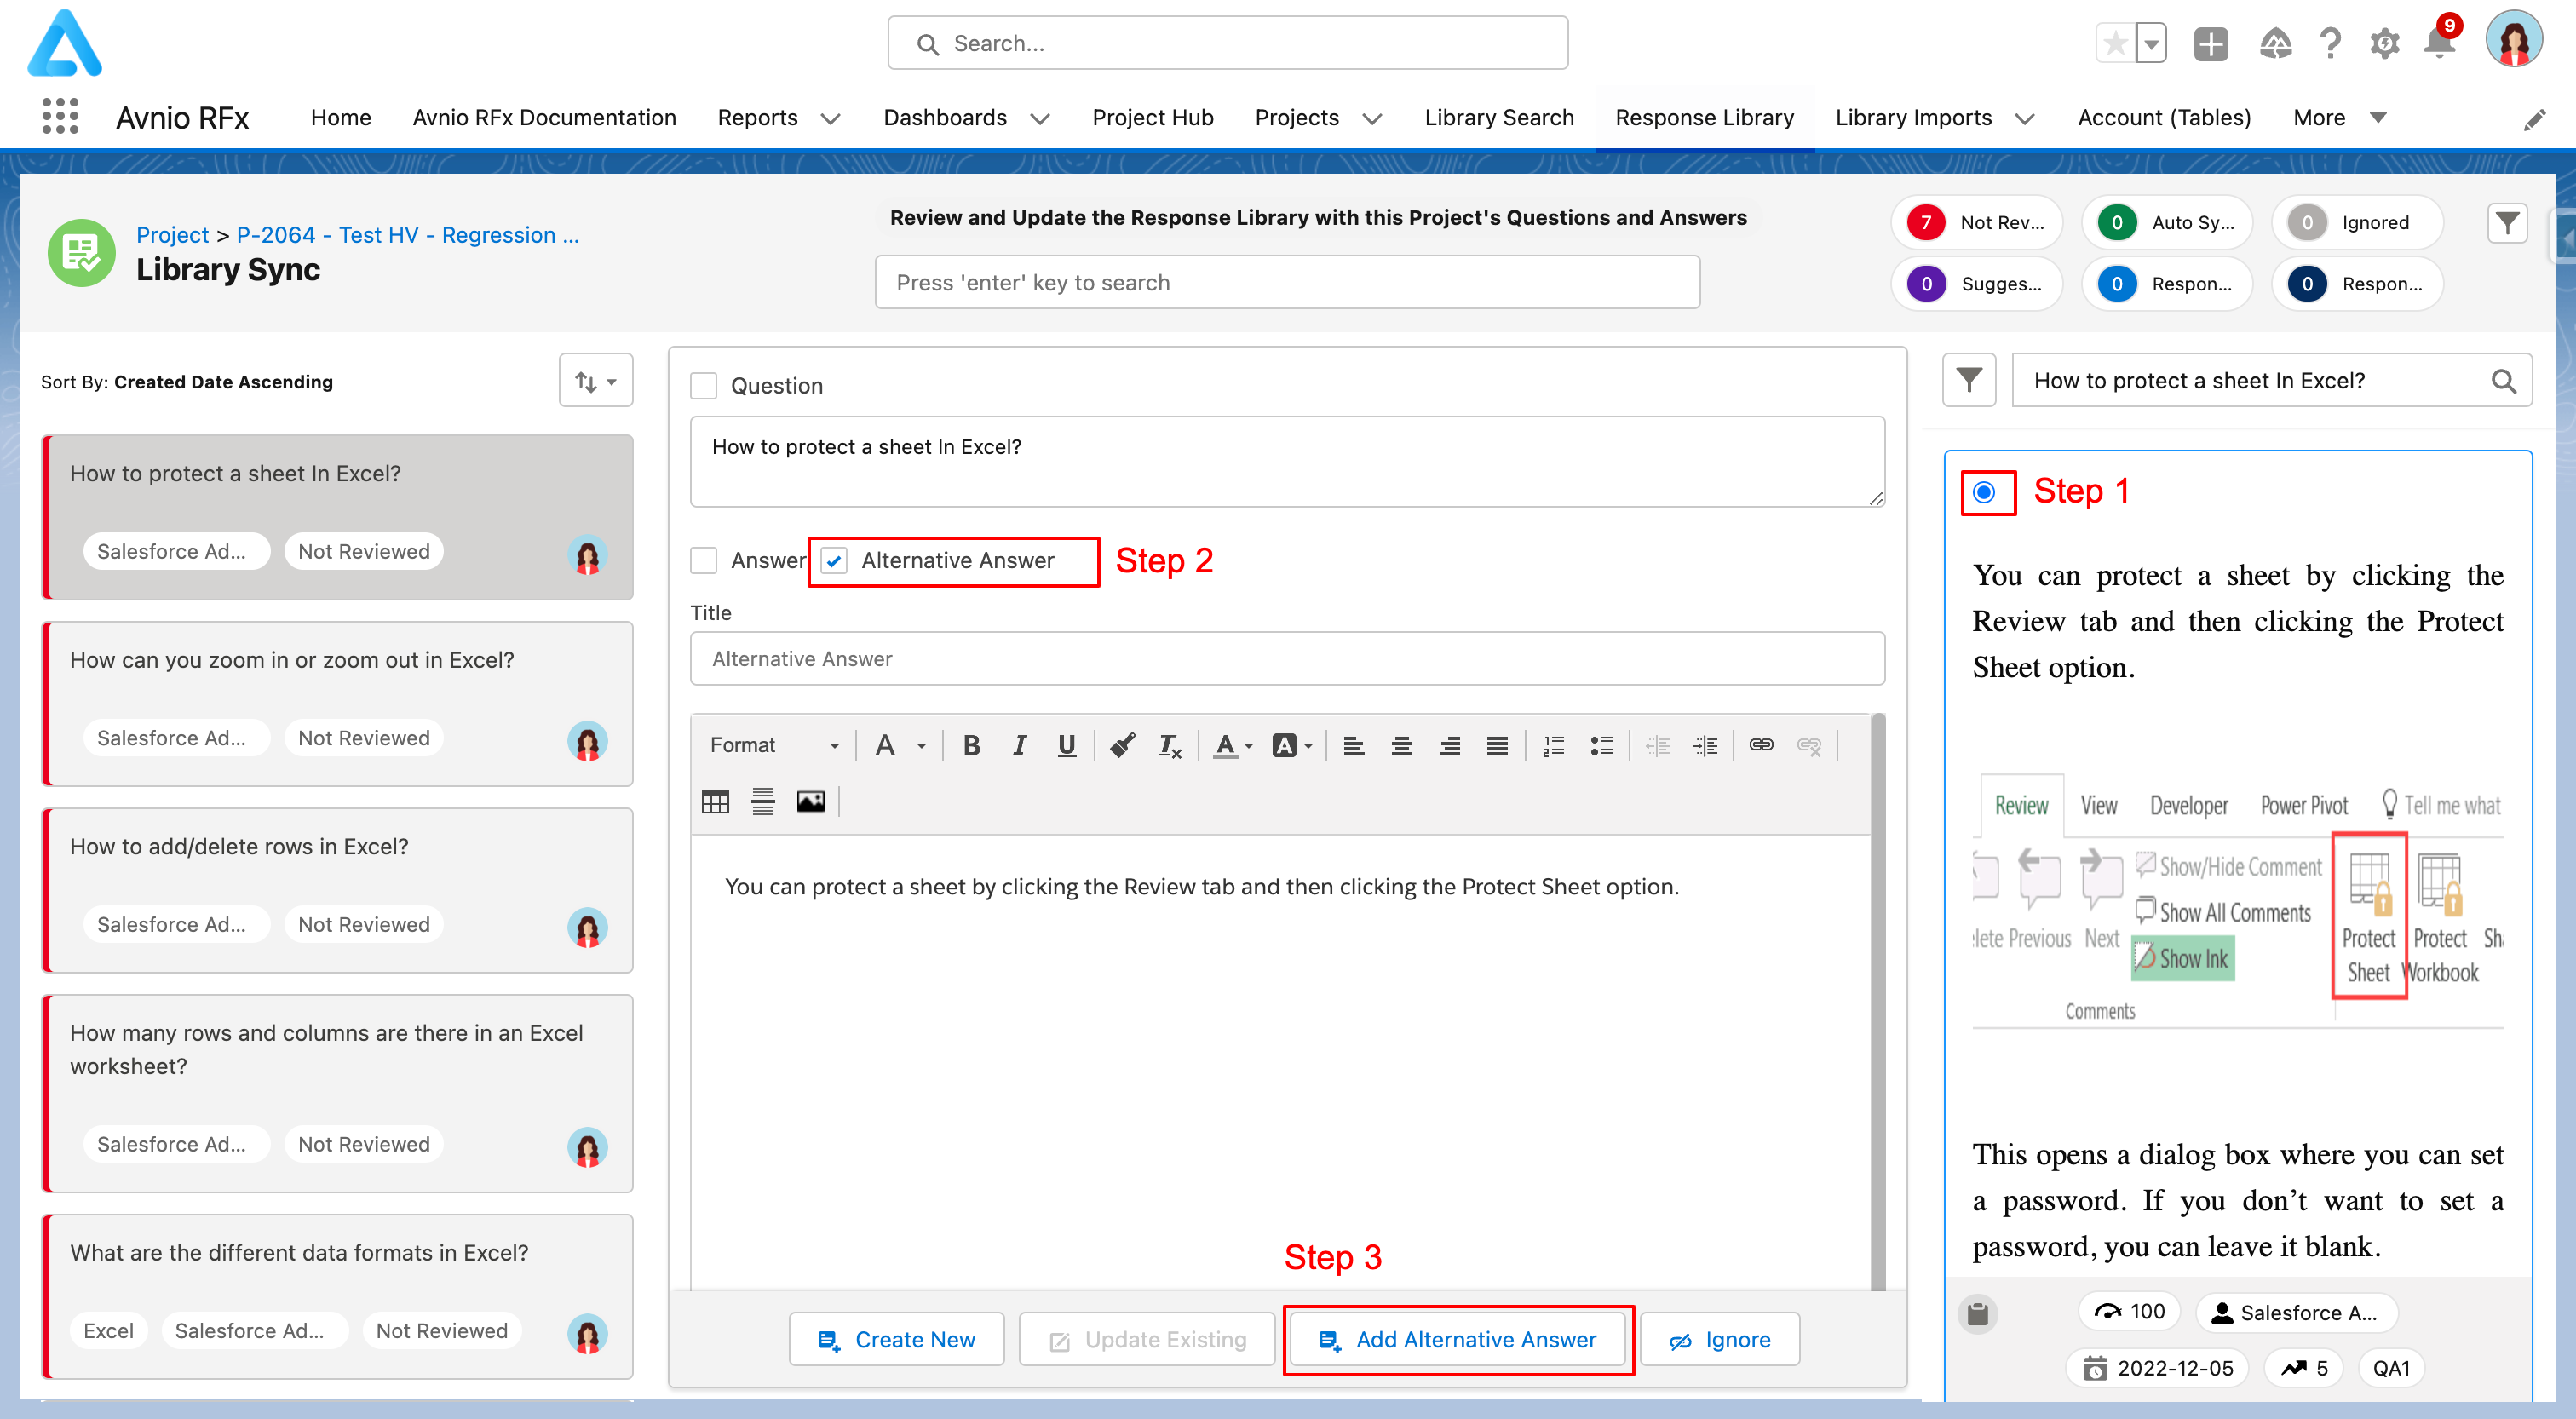The image size is (2576, 1419).
Task: Open the App Launcher dots grid
Action: pos(60,117)
